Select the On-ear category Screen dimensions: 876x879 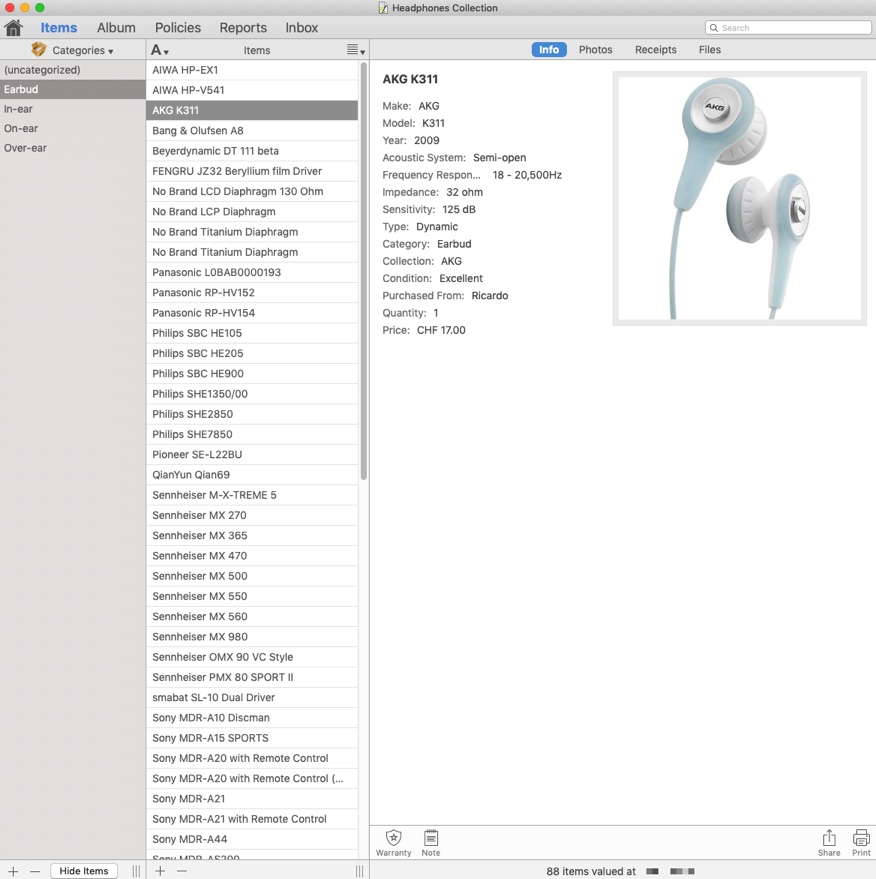pyautogui.click(x=73, y=128)
